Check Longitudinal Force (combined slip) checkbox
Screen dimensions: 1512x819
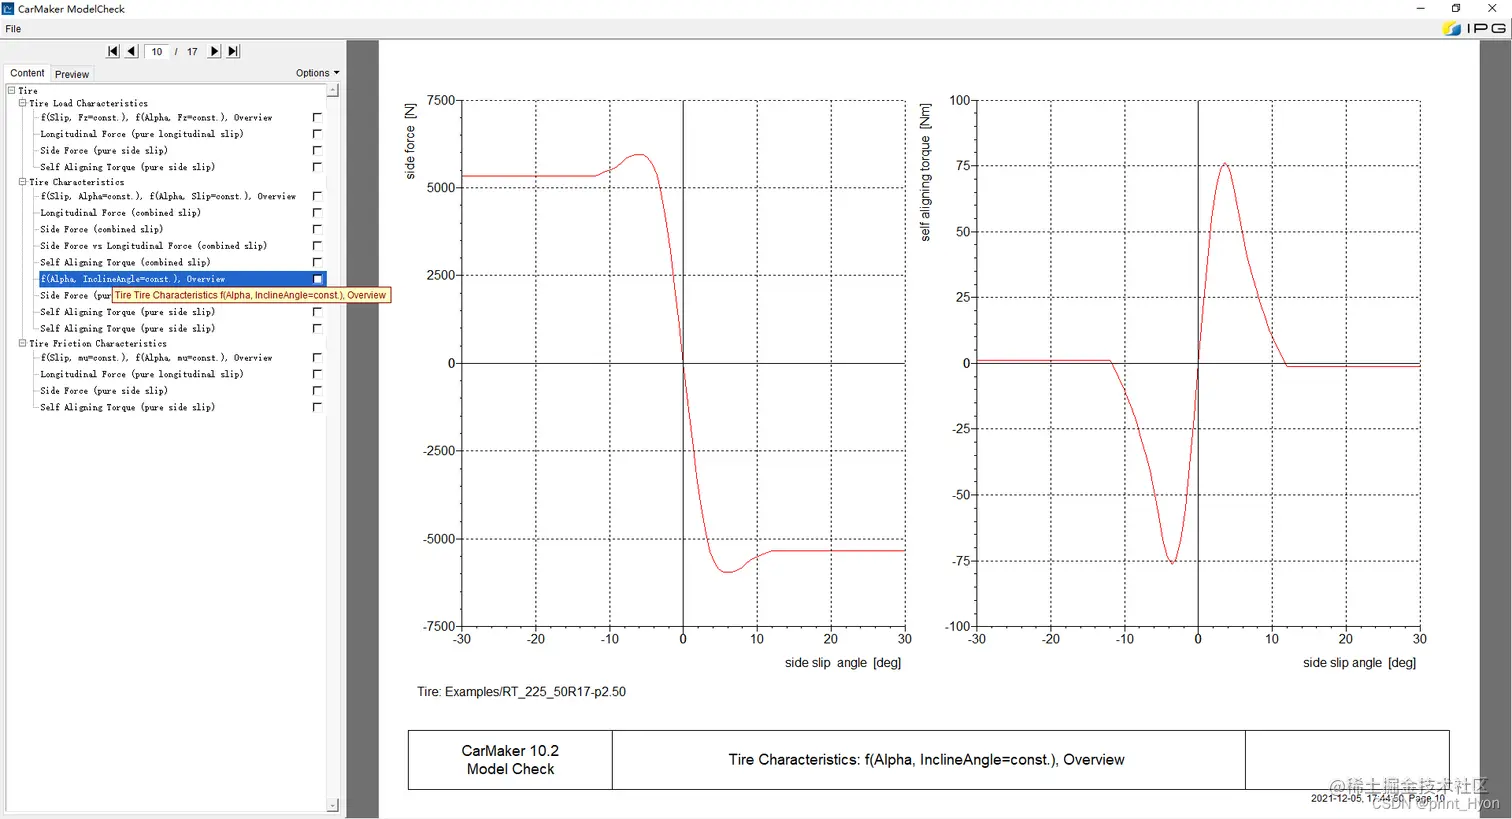(x=317, y=212)
